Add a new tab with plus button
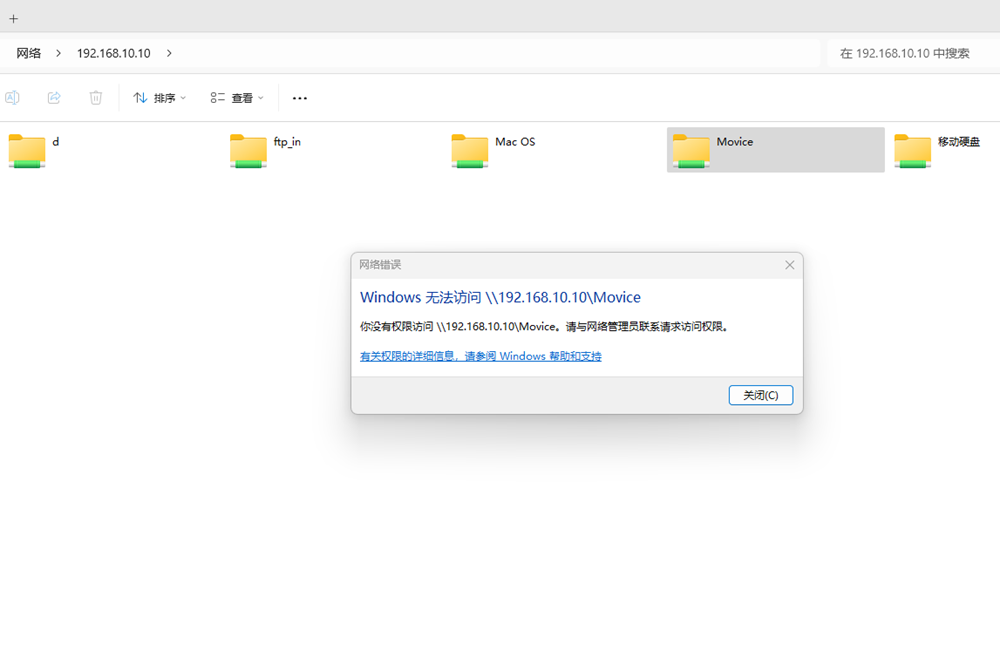The image size is (1000, 671). point(13,18)
